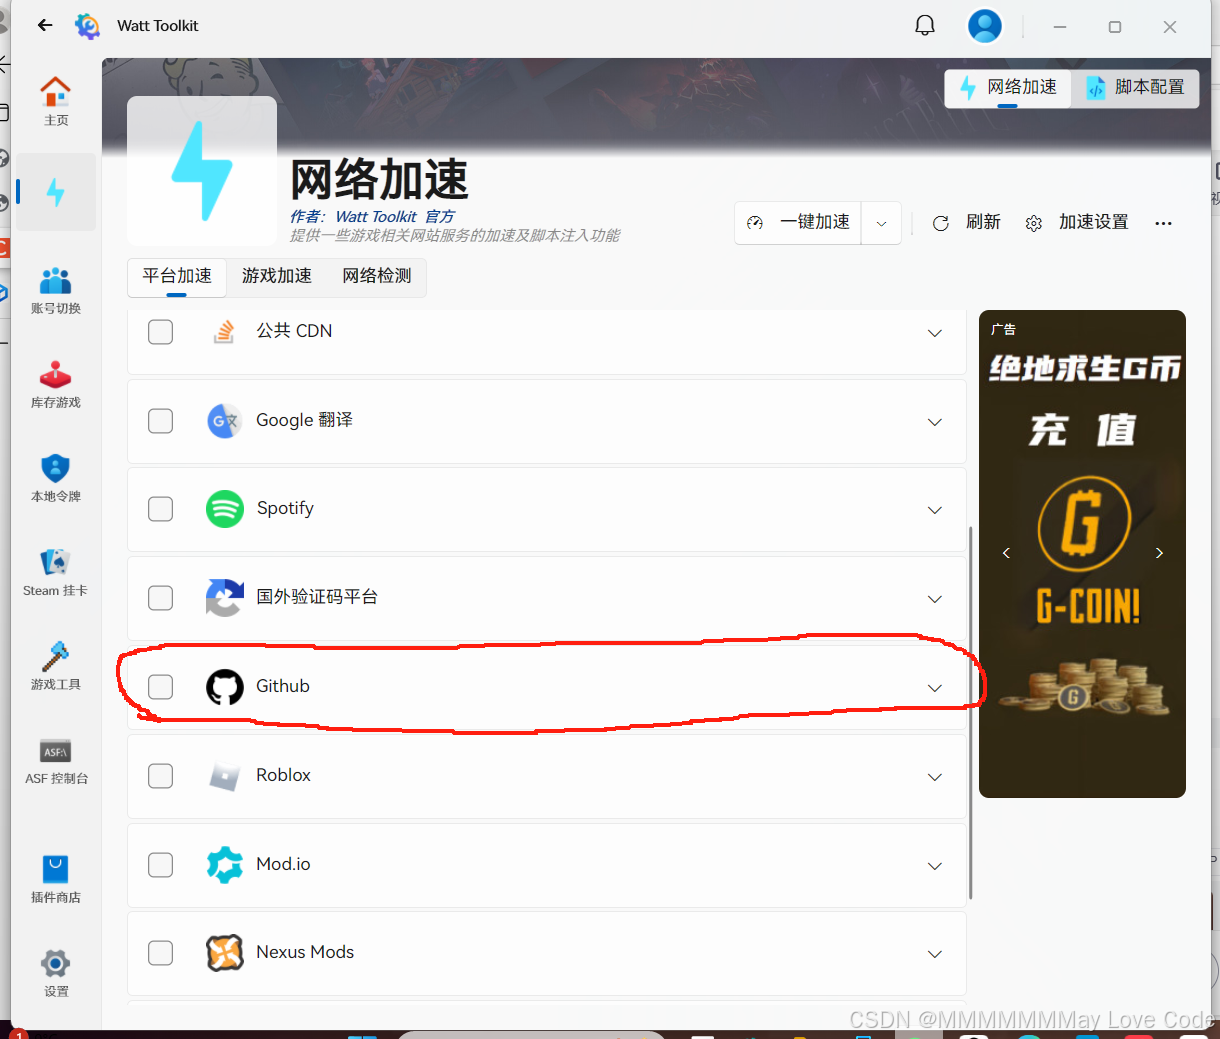Expand the Mod.io row
The image size is (1220, 1039).
[935, 866]
